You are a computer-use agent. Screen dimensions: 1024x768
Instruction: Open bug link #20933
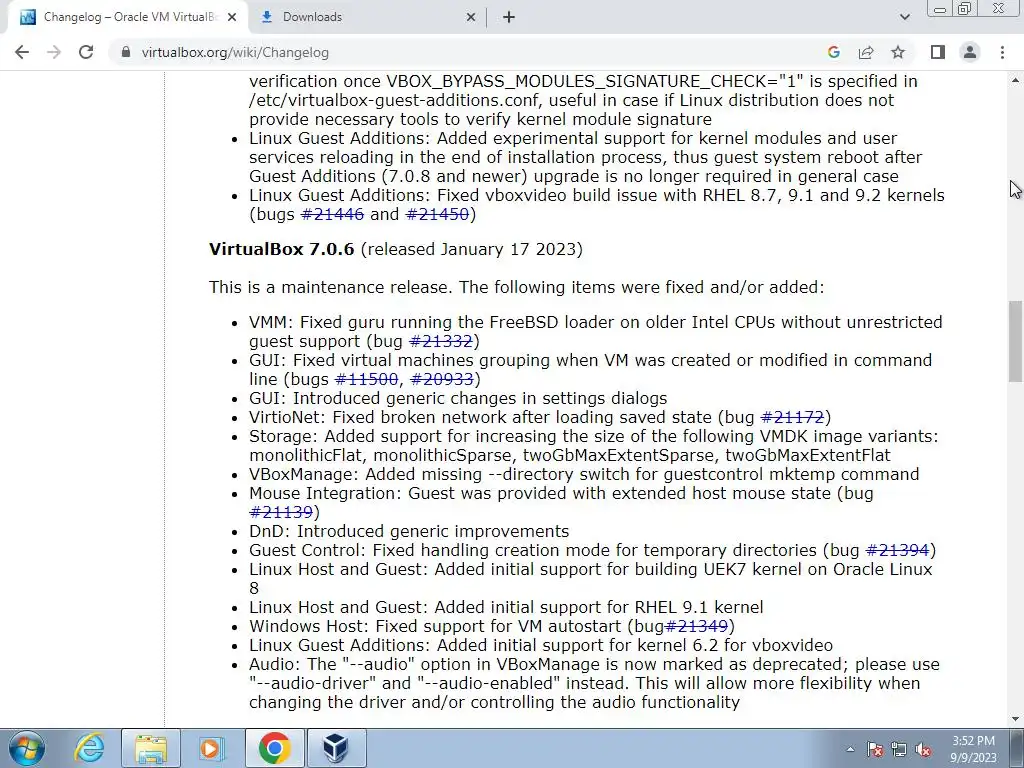pyautogui.click(x=442, y=379)
